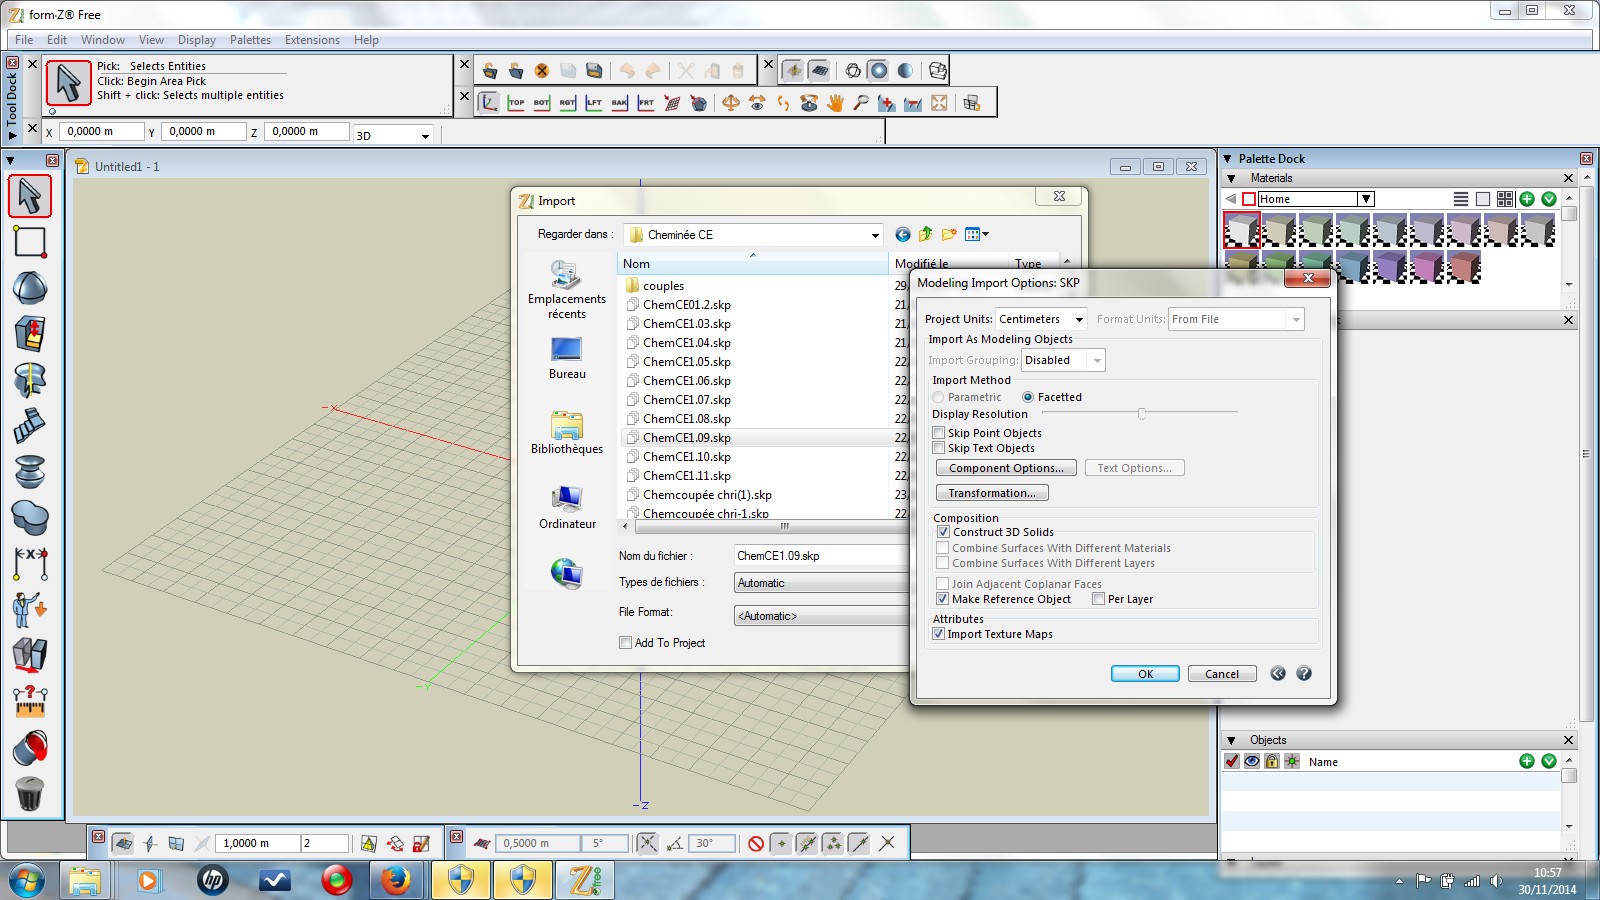The image size is (1600, 900).
Task: Open the Palettes menu
Action: click(x=250, y=40)
